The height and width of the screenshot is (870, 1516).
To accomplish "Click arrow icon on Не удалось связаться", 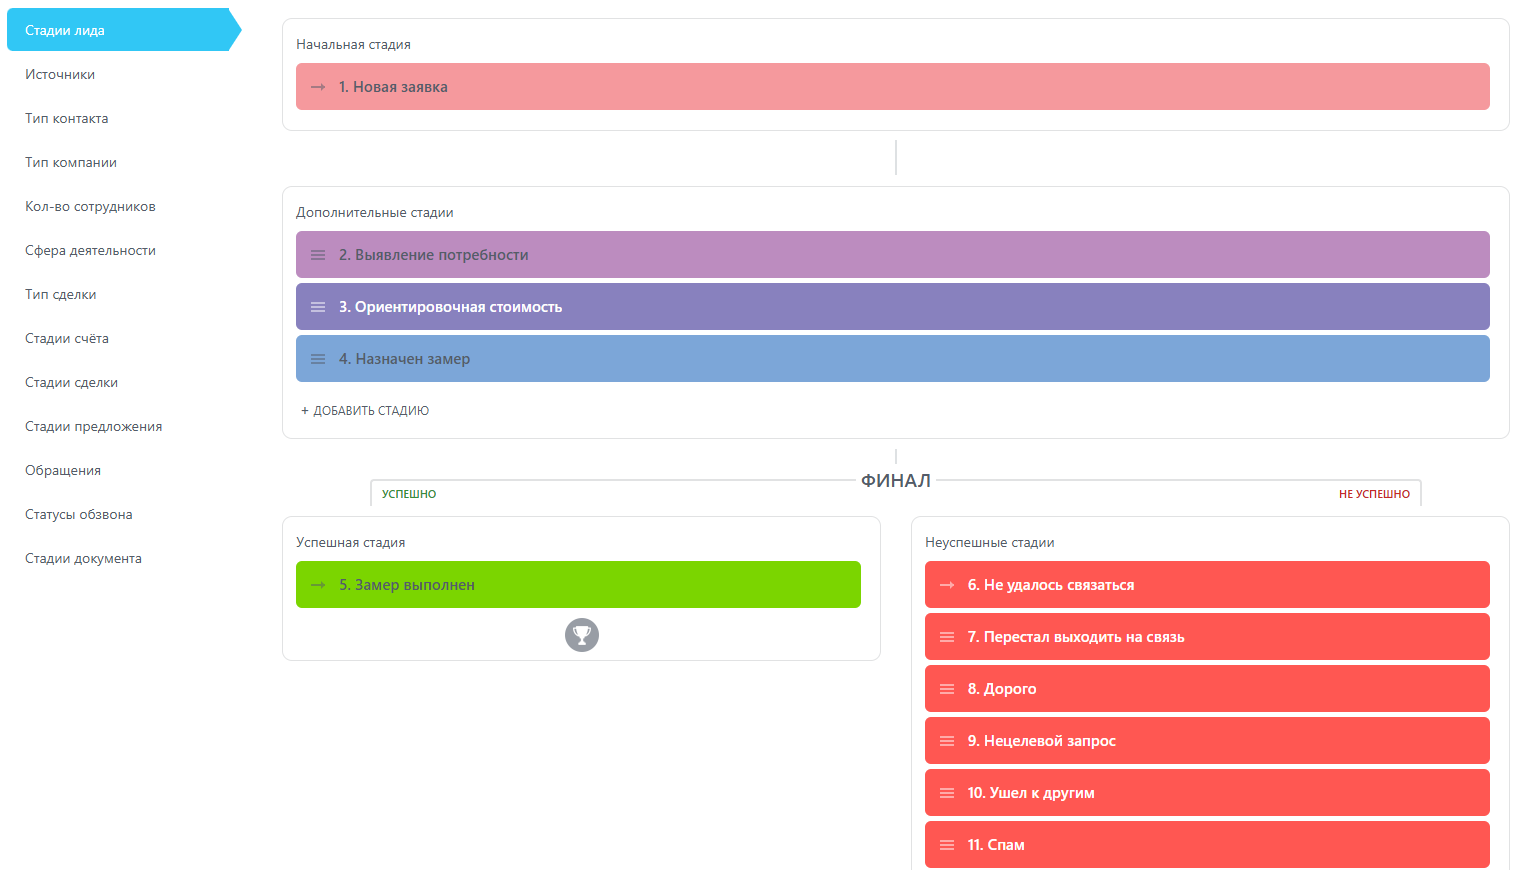I will 947,585.
